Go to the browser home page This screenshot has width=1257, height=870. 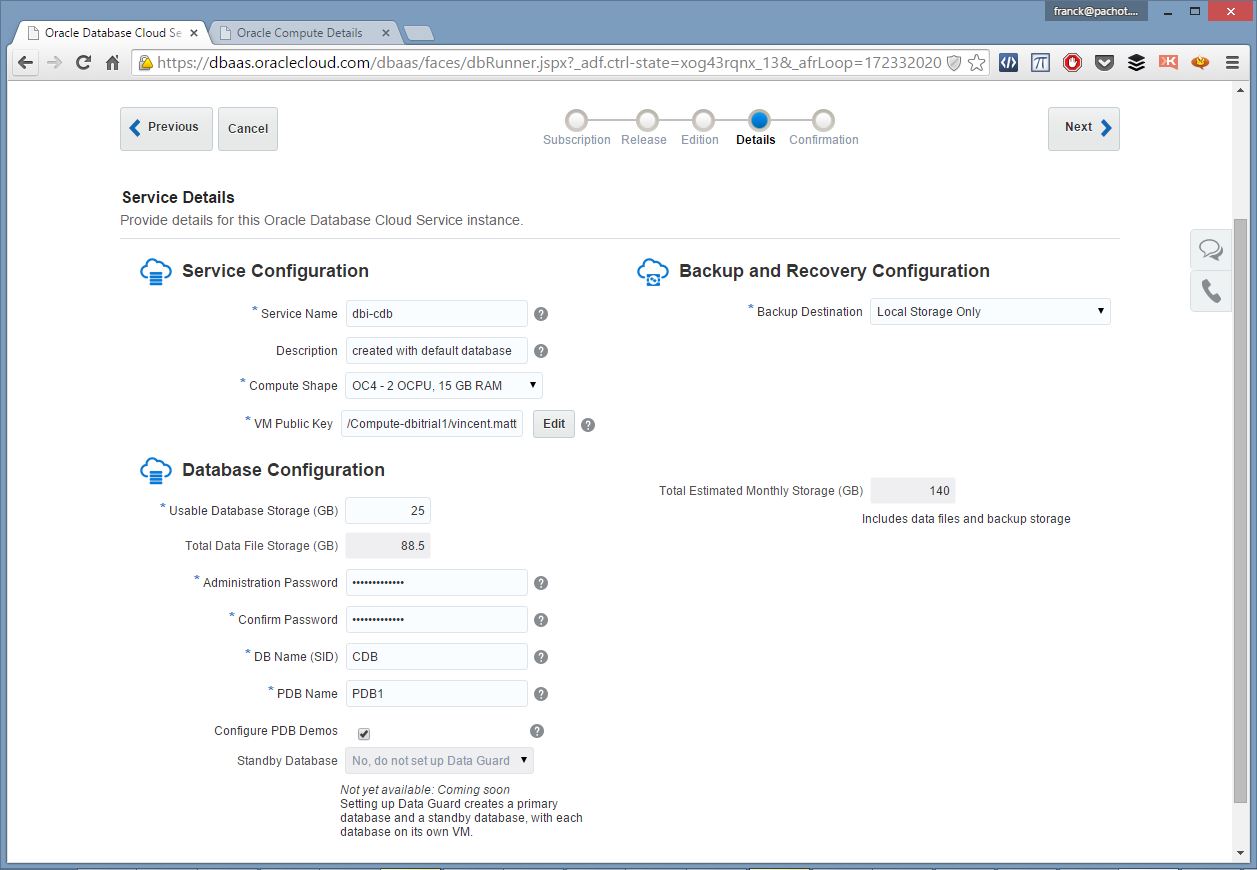click(112, 63)
